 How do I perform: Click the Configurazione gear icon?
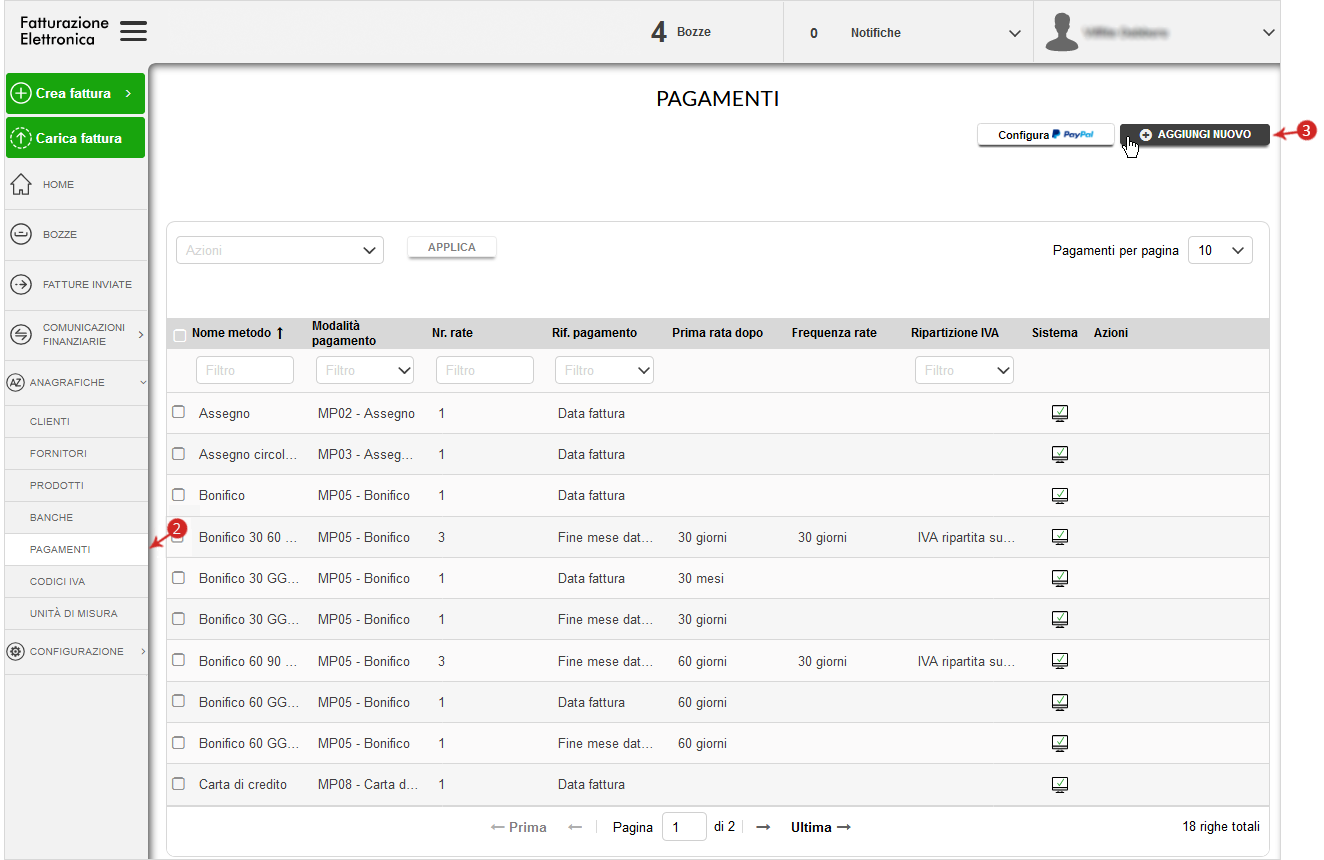pos(15,651)
